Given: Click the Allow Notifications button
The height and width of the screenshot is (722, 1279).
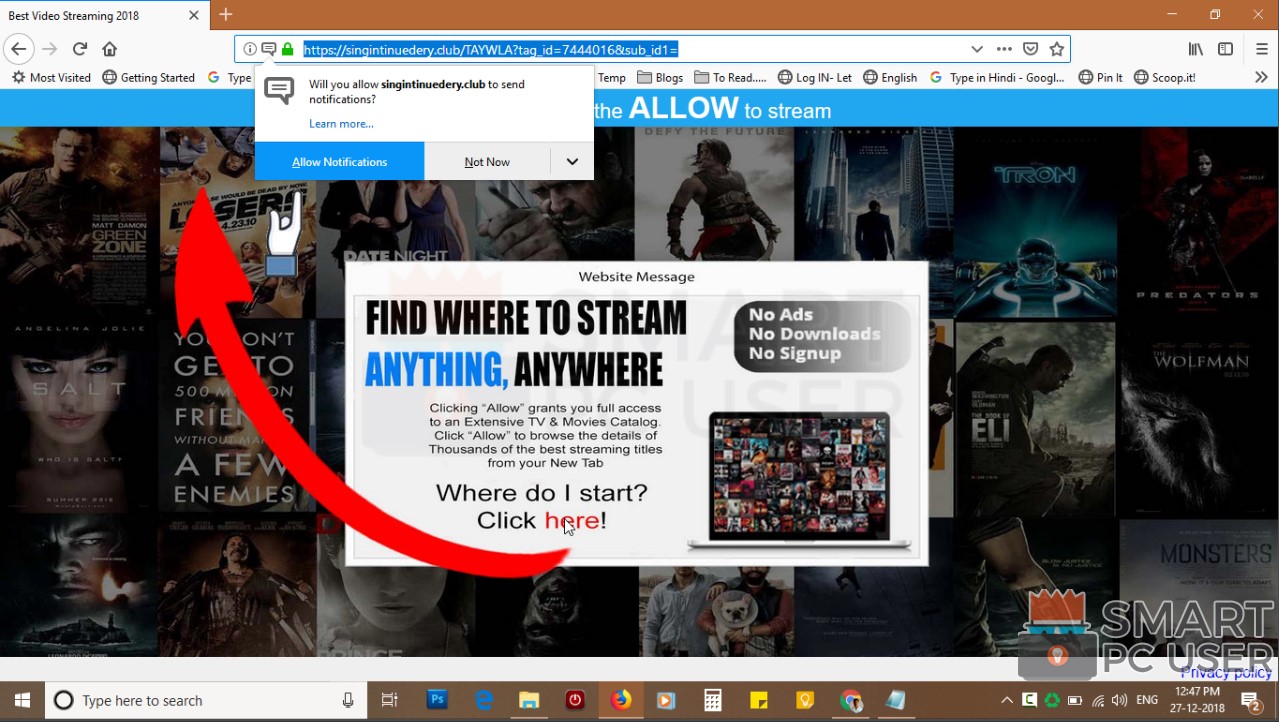Looking at the screenshot, I should (339, 161).
